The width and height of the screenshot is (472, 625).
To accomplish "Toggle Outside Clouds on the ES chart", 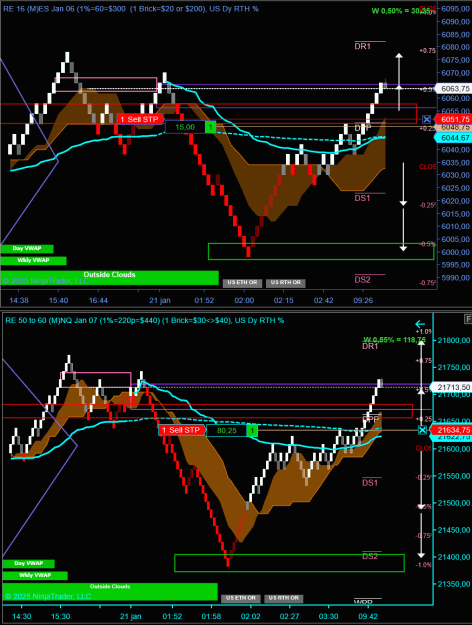I will click(109, 278).
